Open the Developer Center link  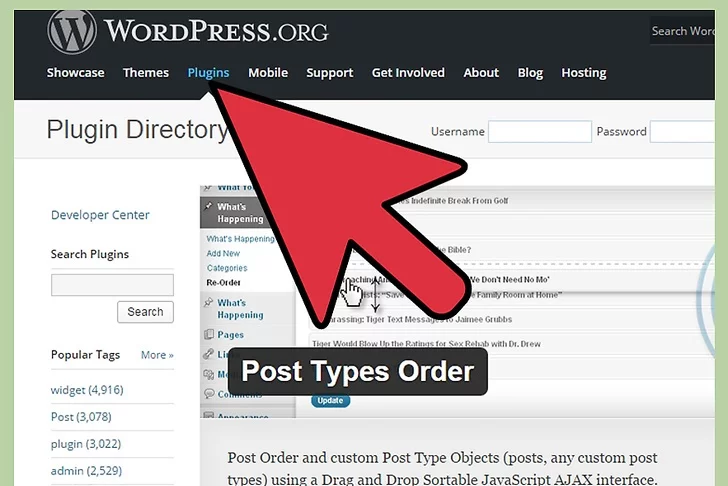click(x=100, y=215)
